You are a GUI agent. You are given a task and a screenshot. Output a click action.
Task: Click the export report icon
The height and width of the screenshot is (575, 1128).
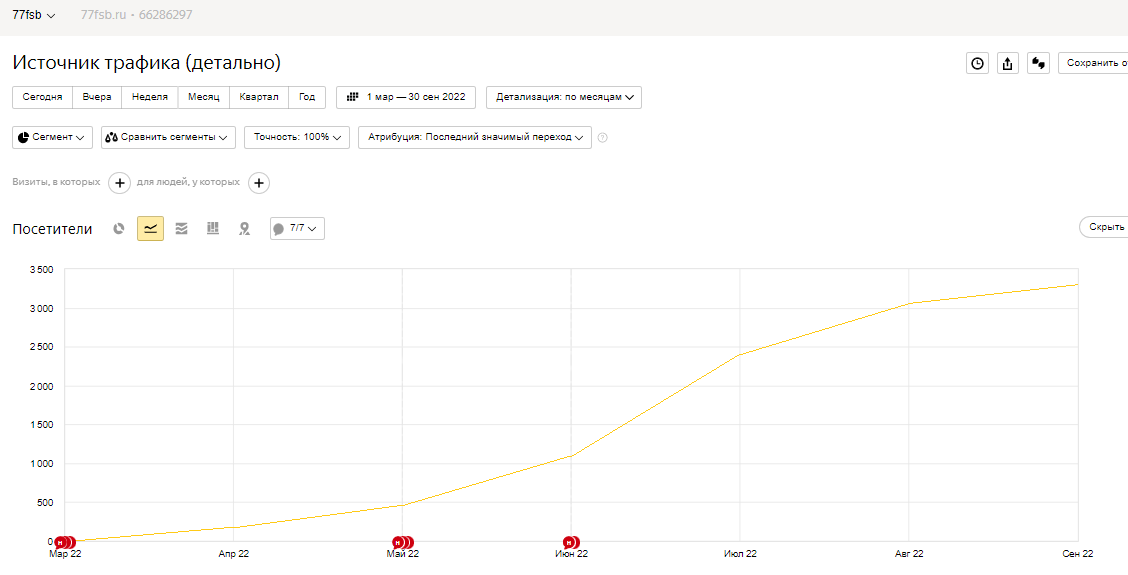point(1008,63)
